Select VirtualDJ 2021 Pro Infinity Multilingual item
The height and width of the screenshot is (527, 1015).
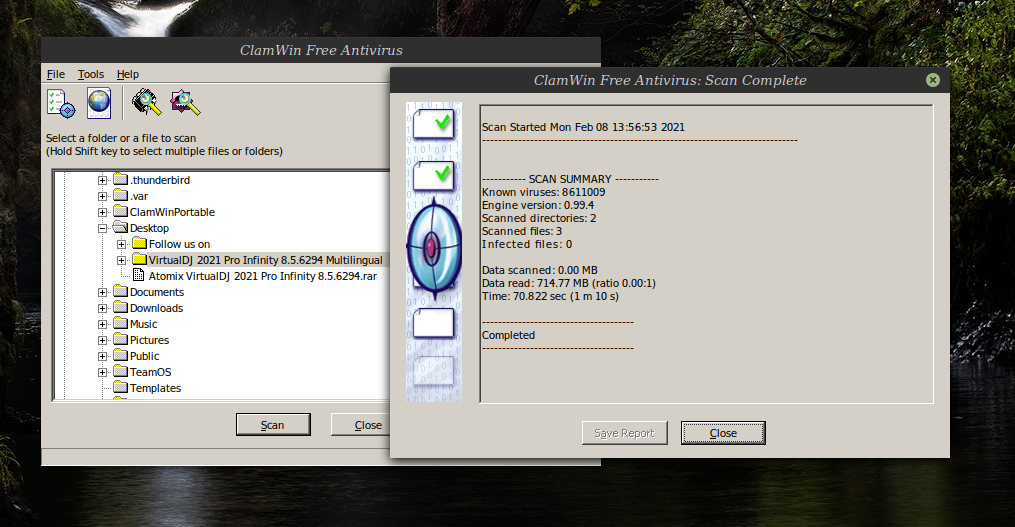click(x=265, y=260)
